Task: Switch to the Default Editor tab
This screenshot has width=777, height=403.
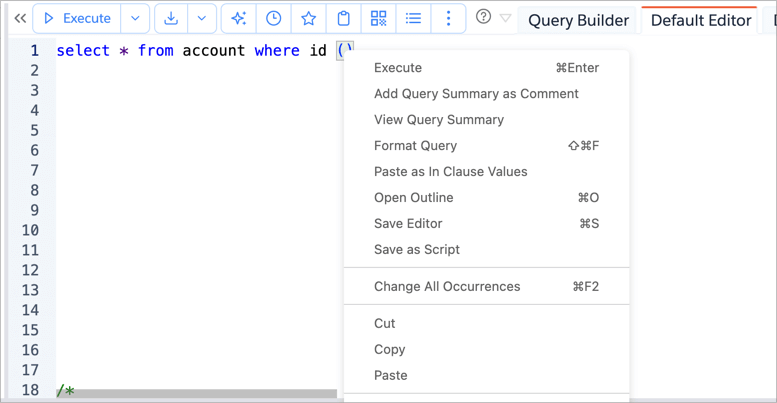Action: (x=700, y=20)
